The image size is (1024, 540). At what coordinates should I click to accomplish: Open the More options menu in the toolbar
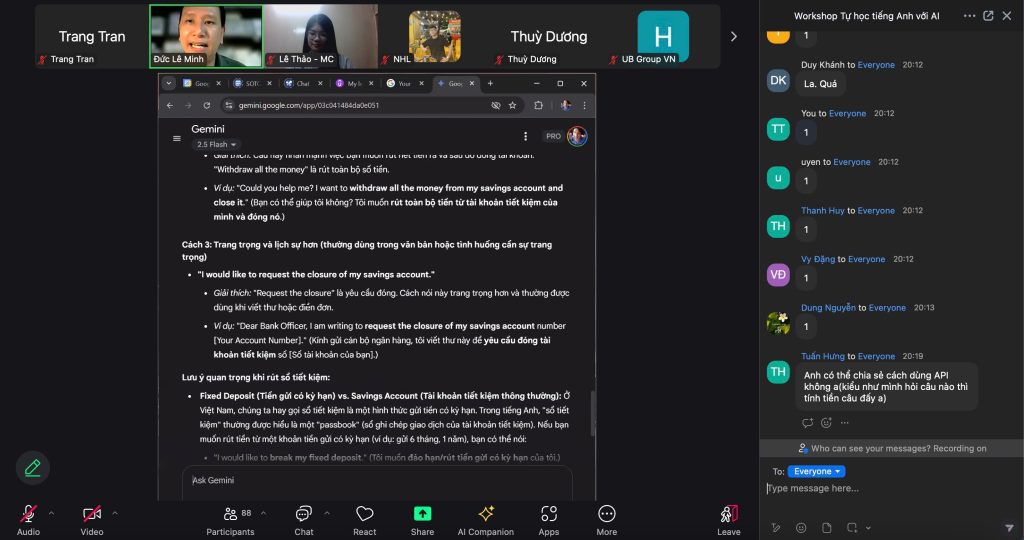tap(607, 520)
